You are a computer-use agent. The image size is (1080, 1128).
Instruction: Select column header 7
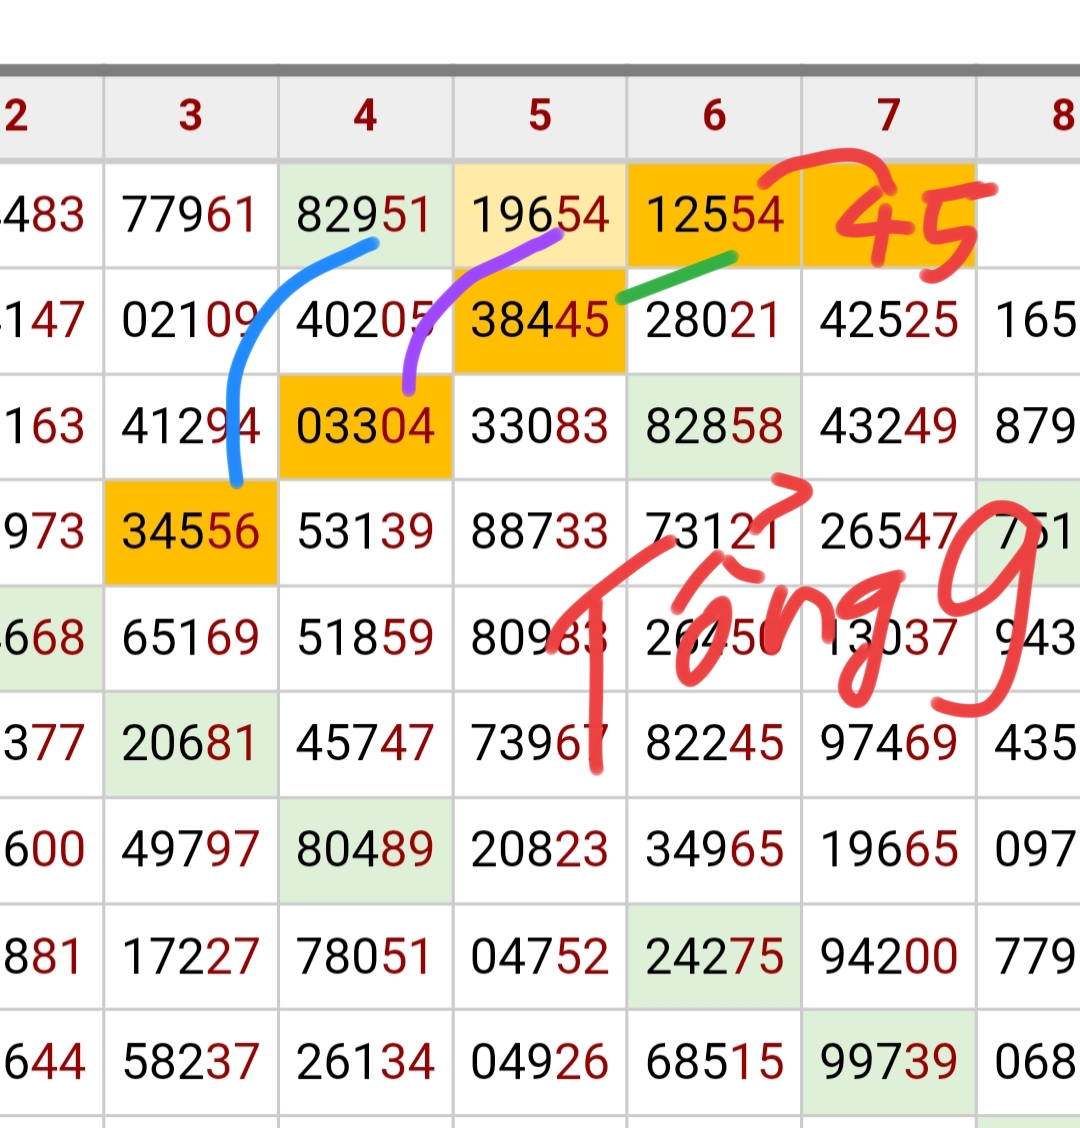click(x=889, y=116)
